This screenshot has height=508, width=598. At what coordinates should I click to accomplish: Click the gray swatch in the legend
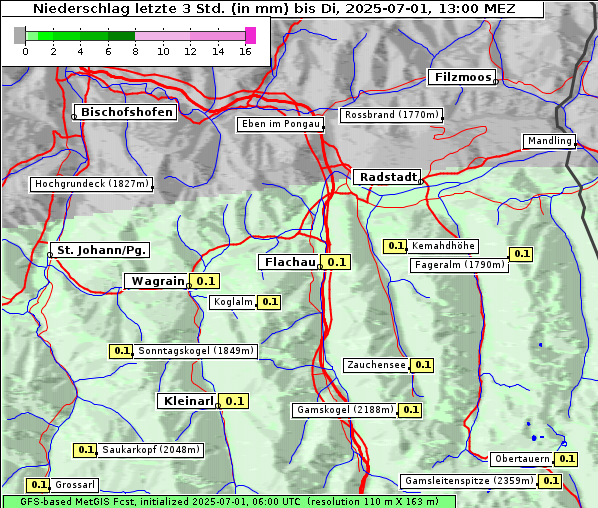click(x=19, y=35)
